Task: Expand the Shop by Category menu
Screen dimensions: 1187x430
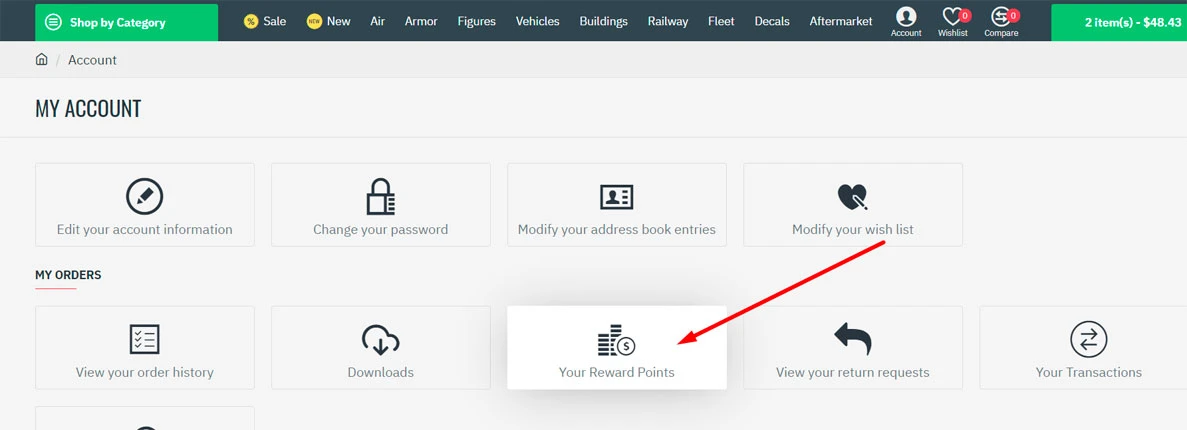Action: [126, 22]
